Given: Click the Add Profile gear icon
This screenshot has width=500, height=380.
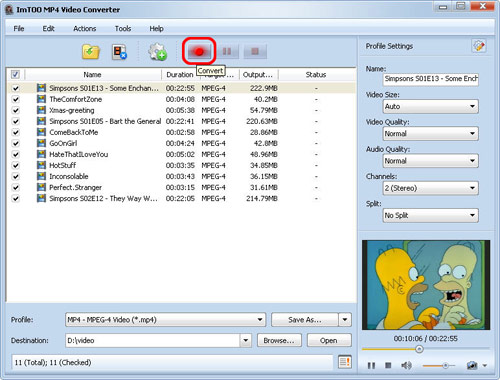Looking at the screenshot, I should pos(158,52).
